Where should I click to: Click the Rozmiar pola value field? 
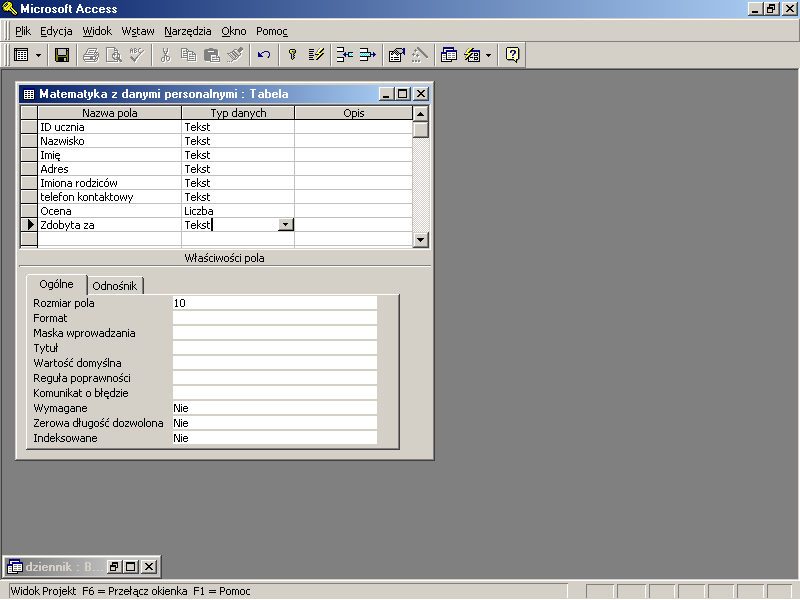click(274, 303)
